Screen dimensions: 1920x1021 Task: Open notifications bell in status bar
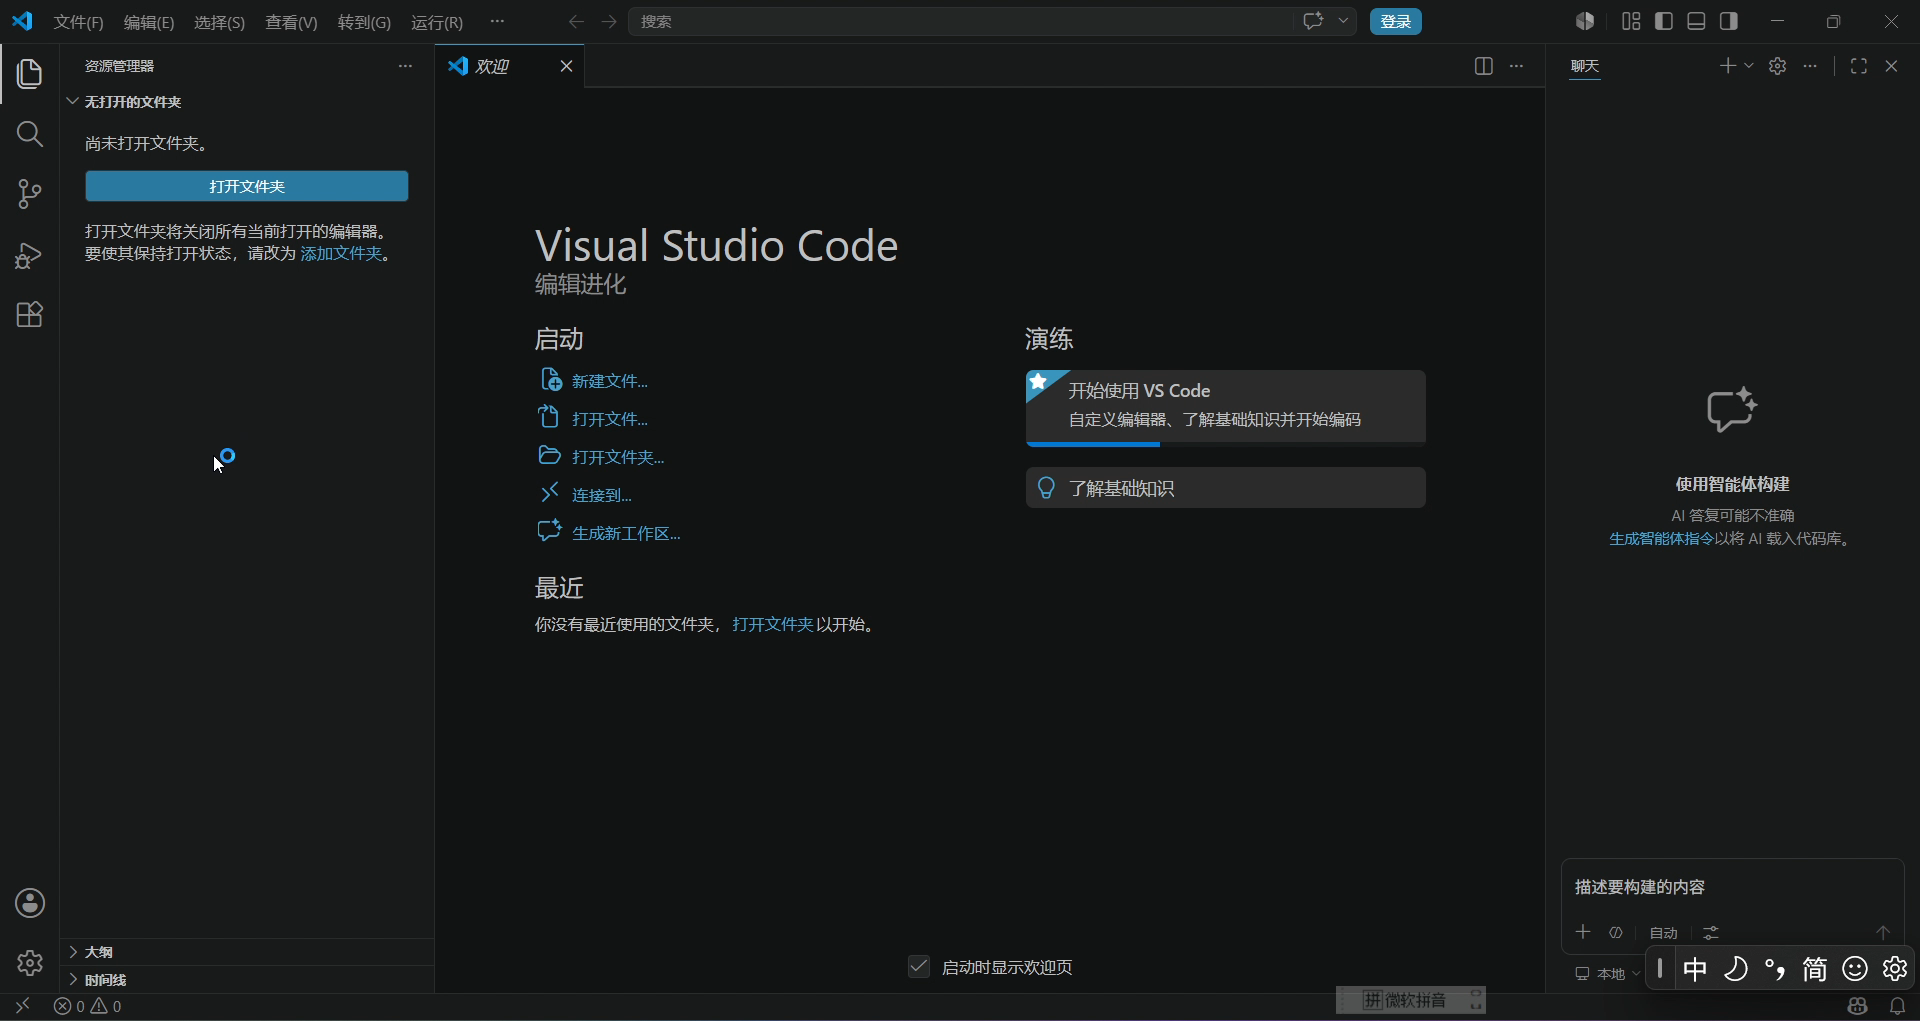[1897, 1006]
